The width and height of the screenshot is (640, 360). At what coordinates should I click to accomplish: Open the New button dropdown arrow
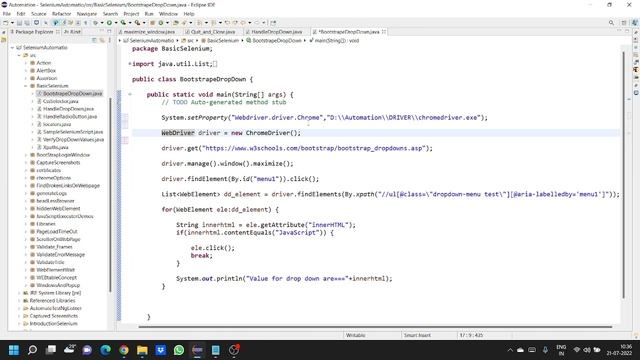(12, 23)
